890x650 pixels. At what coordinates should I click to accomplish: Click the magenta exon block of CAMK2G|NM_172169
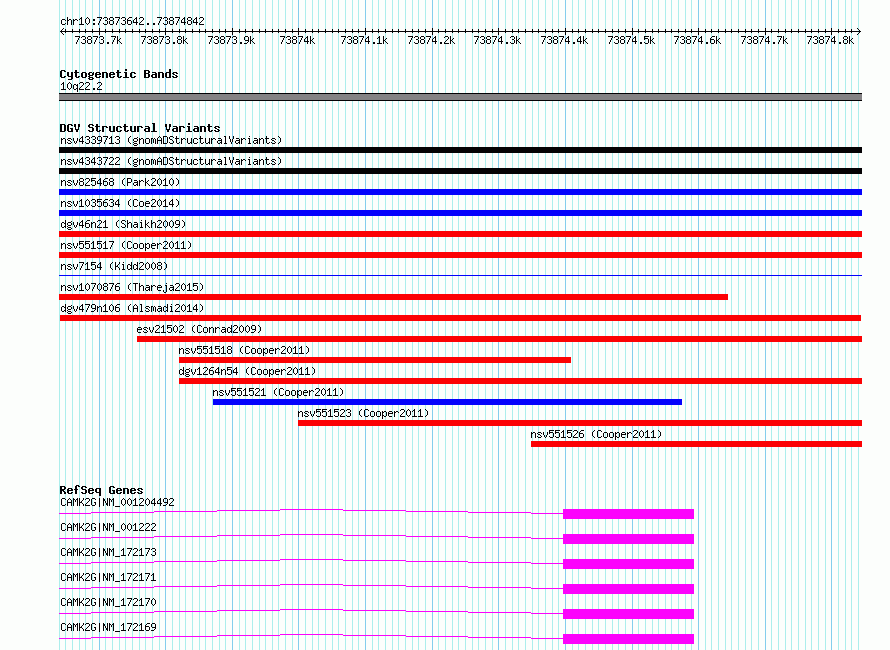click(628, 639)
